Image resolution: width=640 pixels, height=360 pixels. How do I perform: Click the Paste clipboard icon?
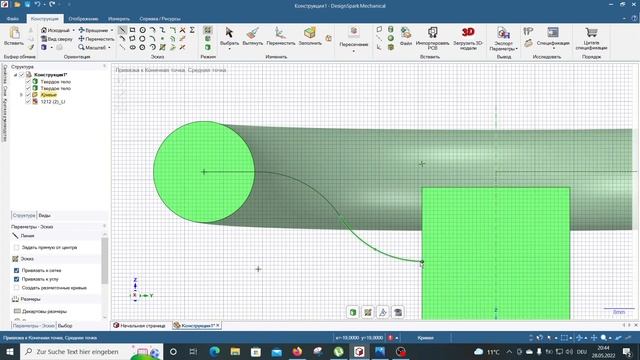[14, 33]
